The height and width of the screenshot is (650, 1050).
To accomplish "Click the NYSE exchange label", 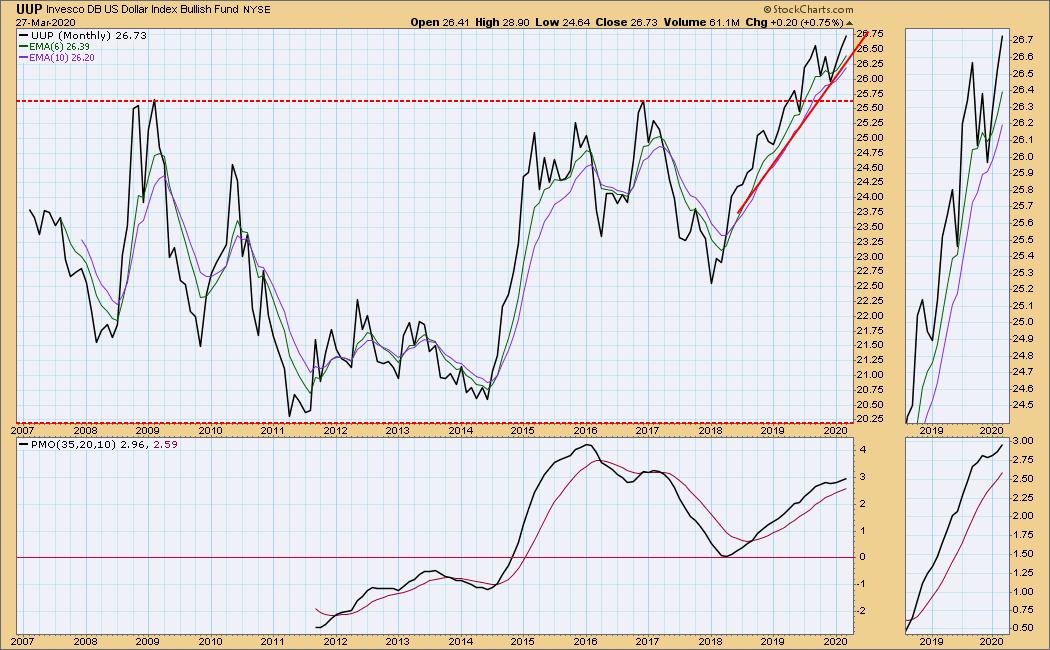I will (x=257, y=10).
